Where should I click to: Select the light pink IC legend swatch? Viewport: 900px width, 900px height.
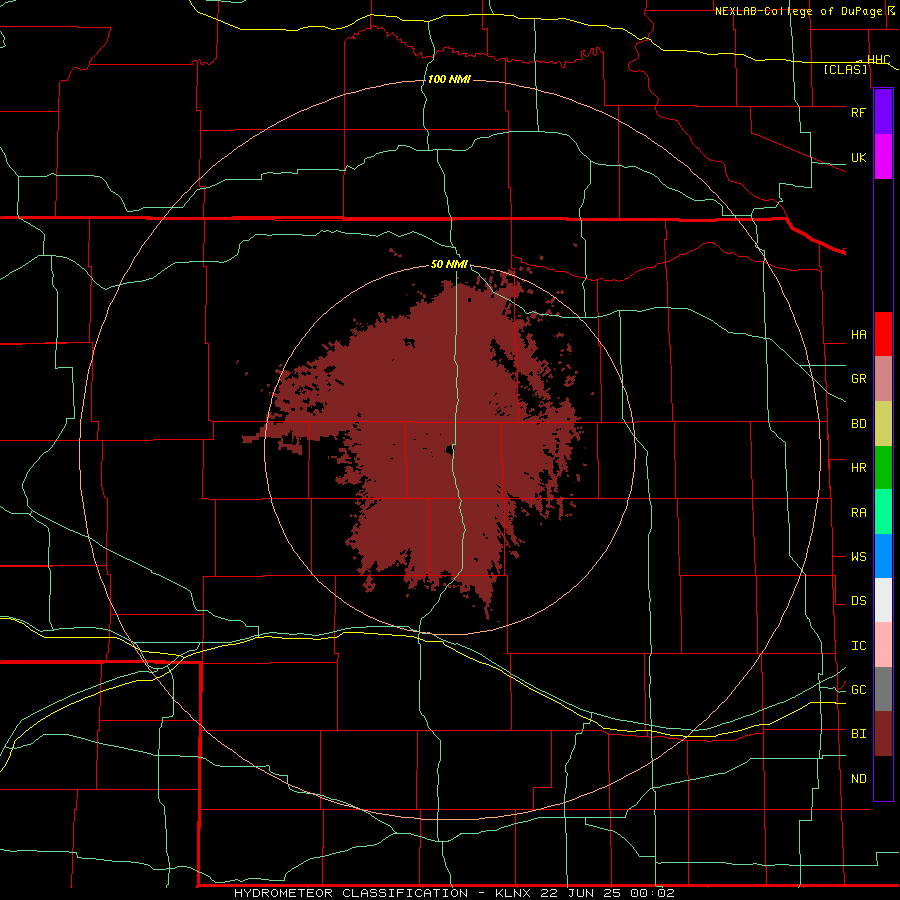click(883, 645)
